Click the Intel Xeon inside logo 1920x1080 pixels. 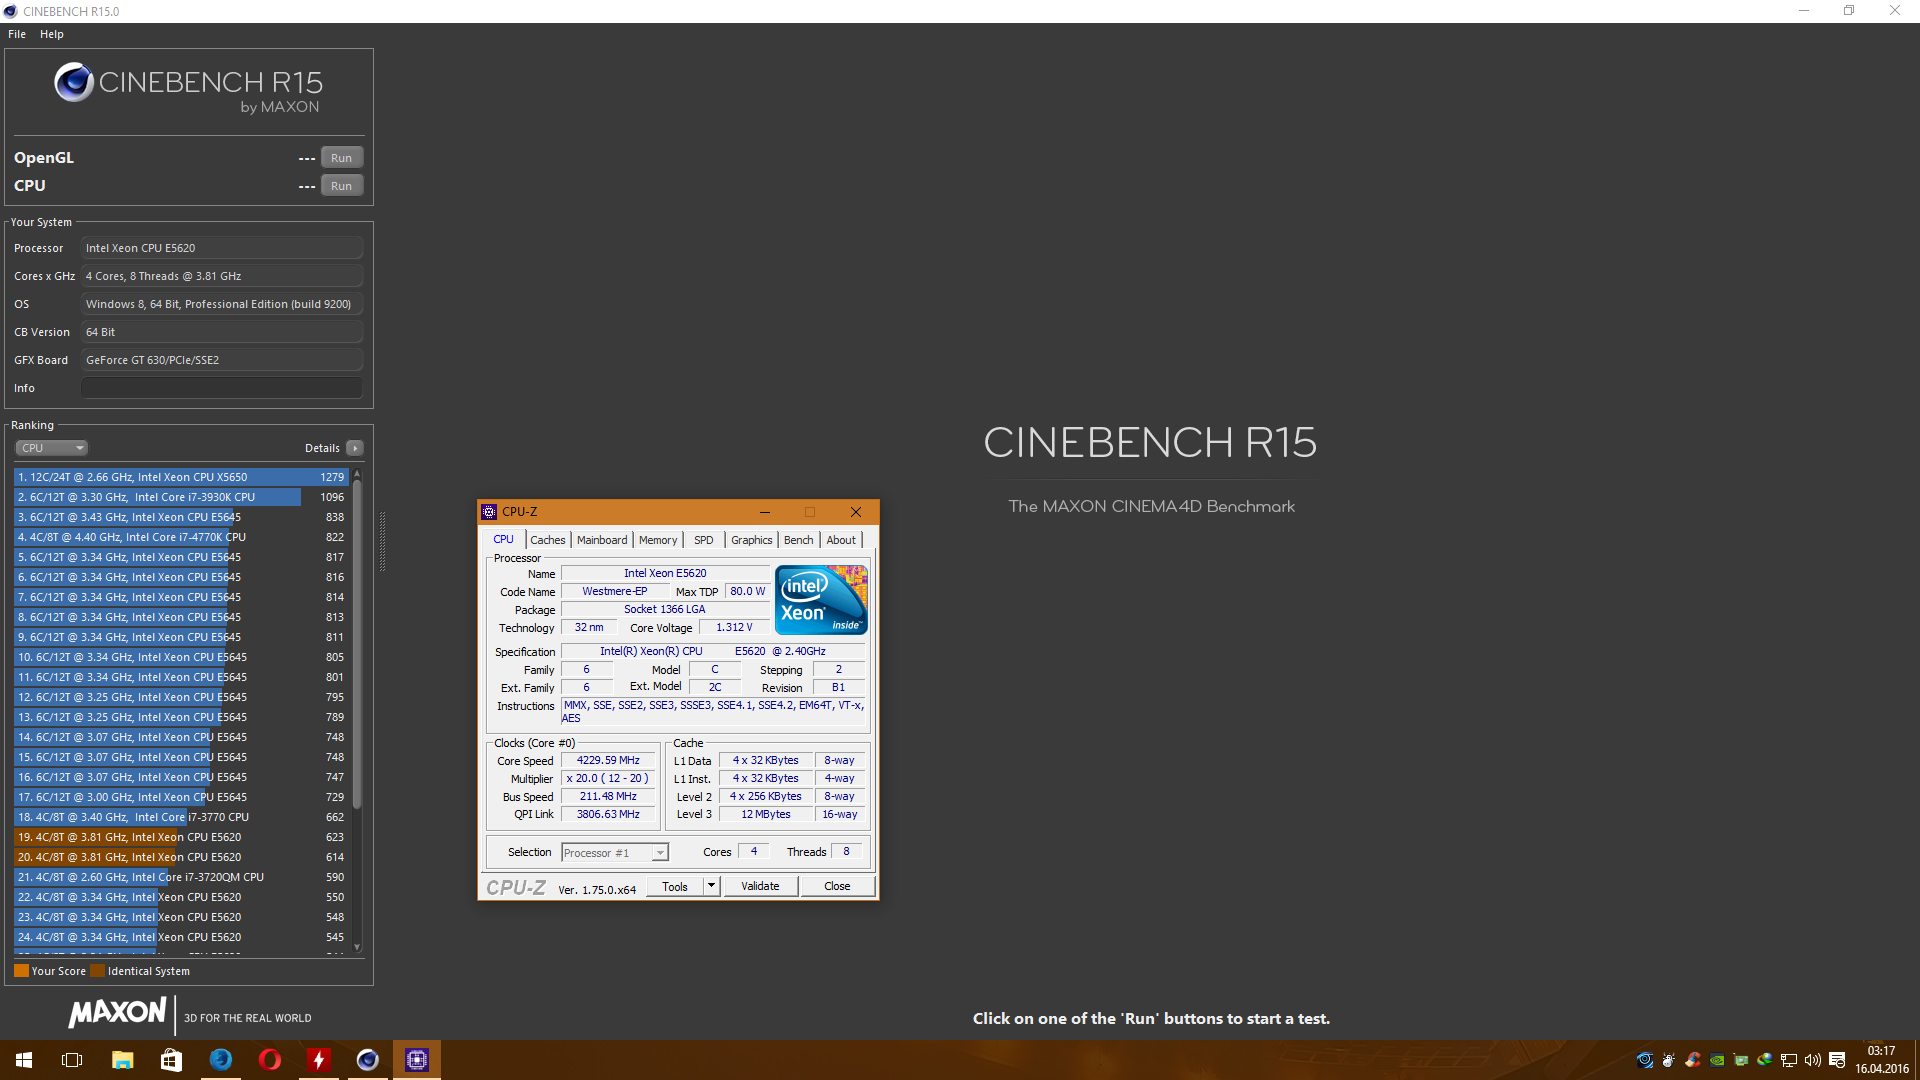pos(821,600)
